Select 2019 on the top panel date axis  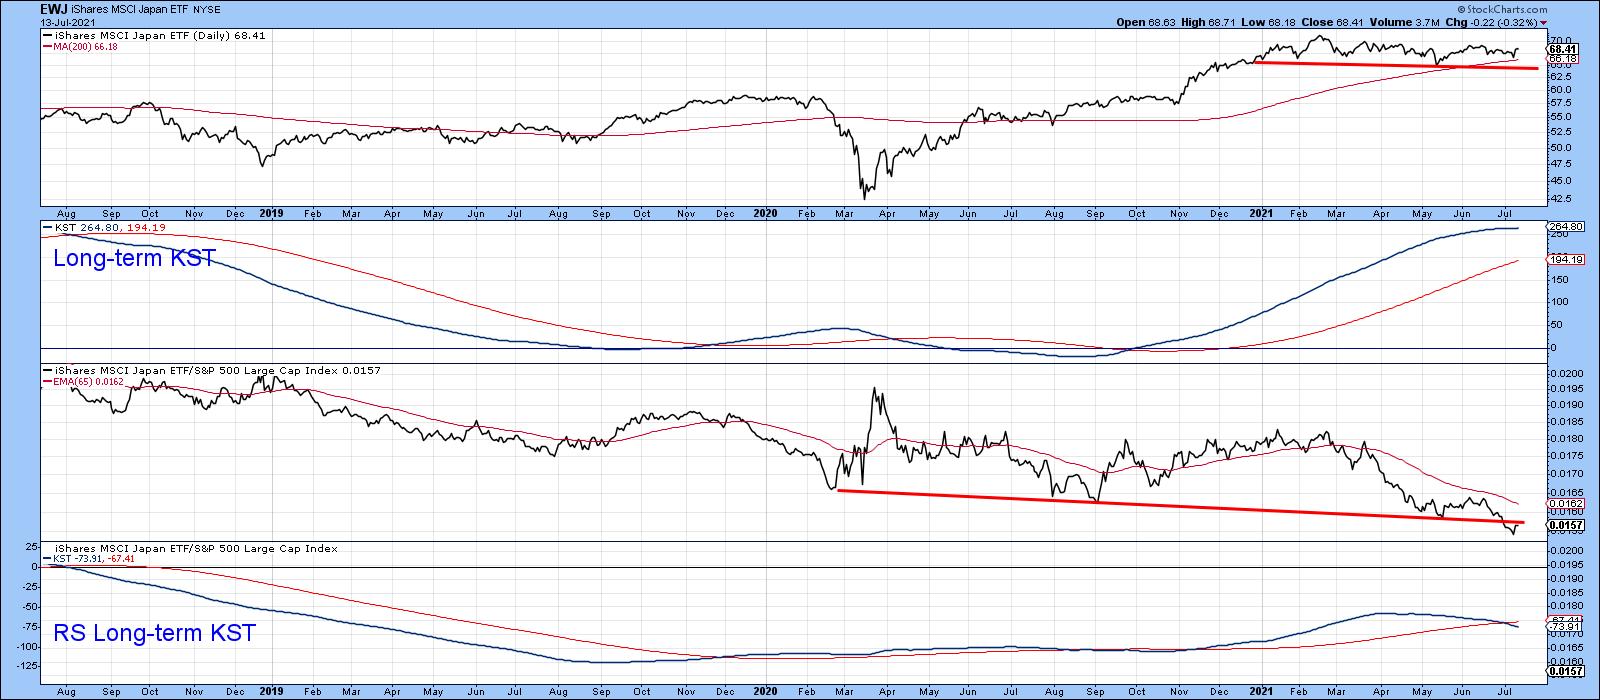[271, 213]
